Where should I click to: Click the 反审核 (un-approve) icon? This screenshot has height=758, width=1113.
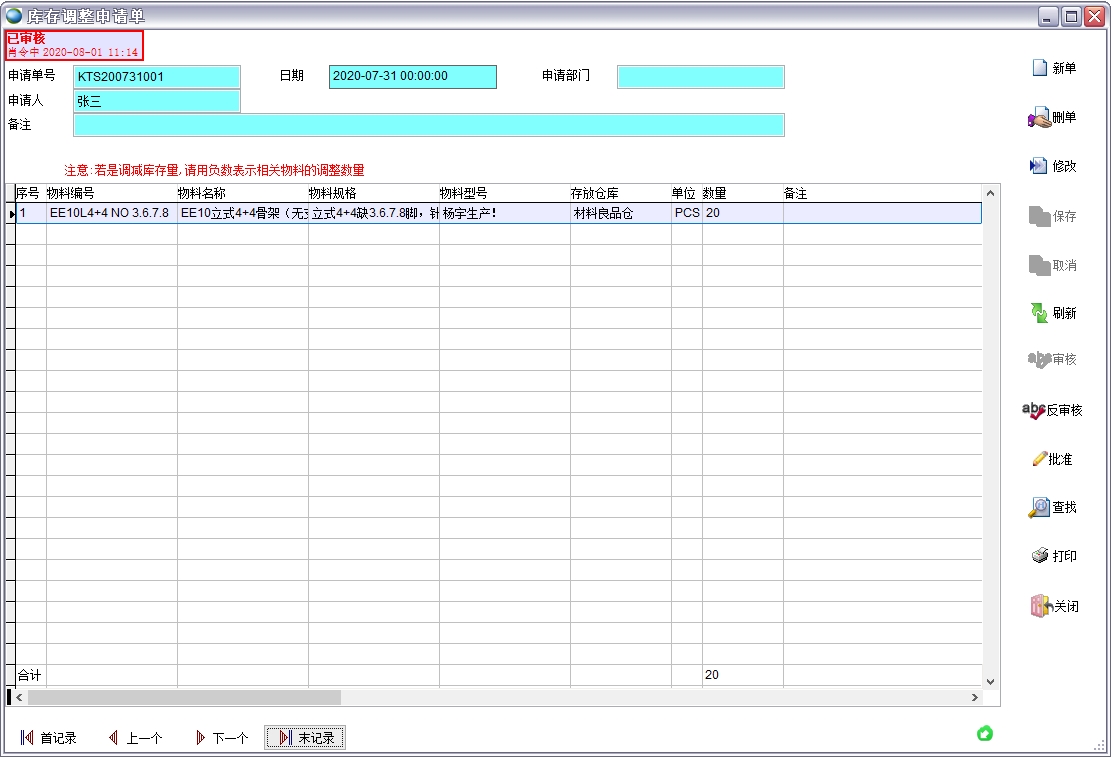[1034, 410]
